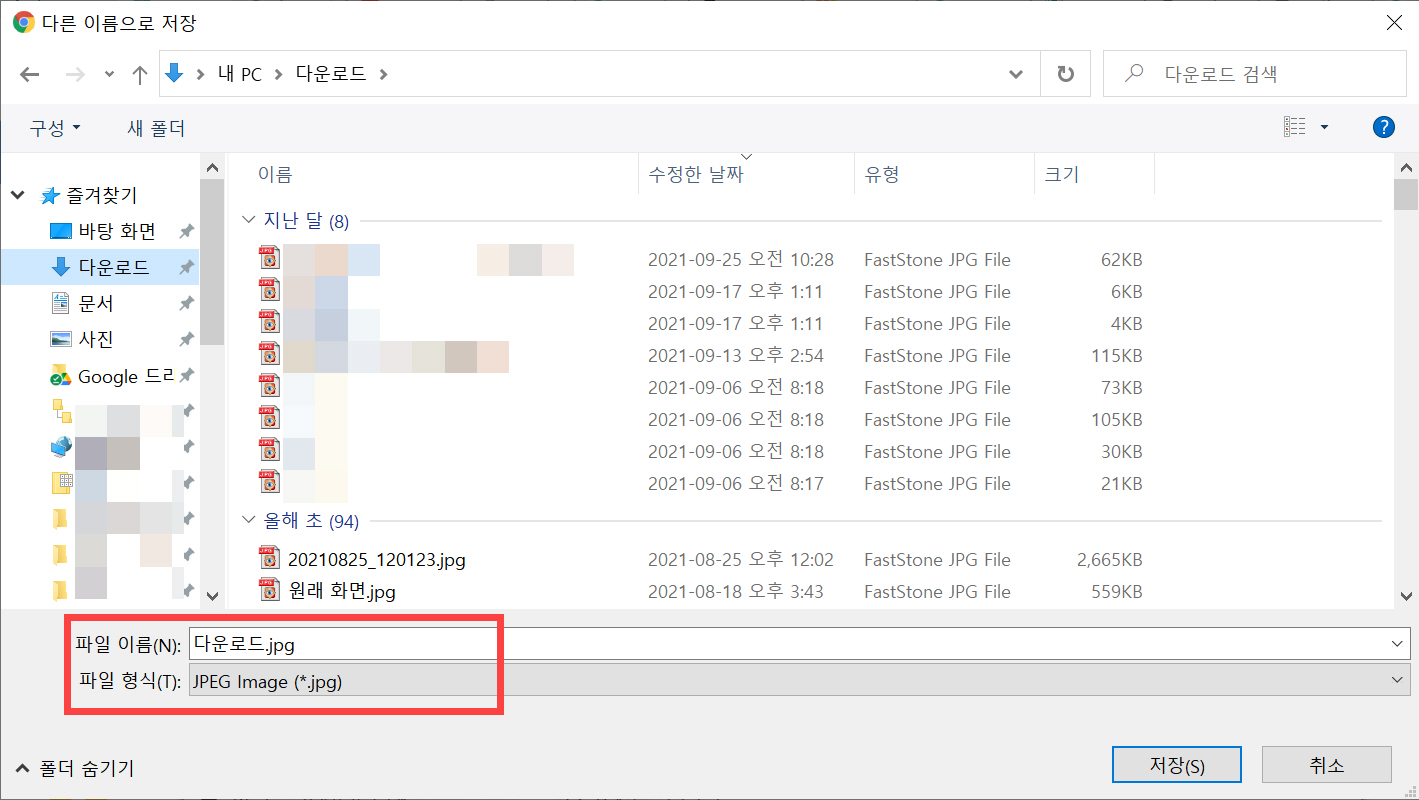Click 폴더 숨기기 to hide folders
Image resolution: width=1419 pixels, height=800 pixels.
coord(75,768)
